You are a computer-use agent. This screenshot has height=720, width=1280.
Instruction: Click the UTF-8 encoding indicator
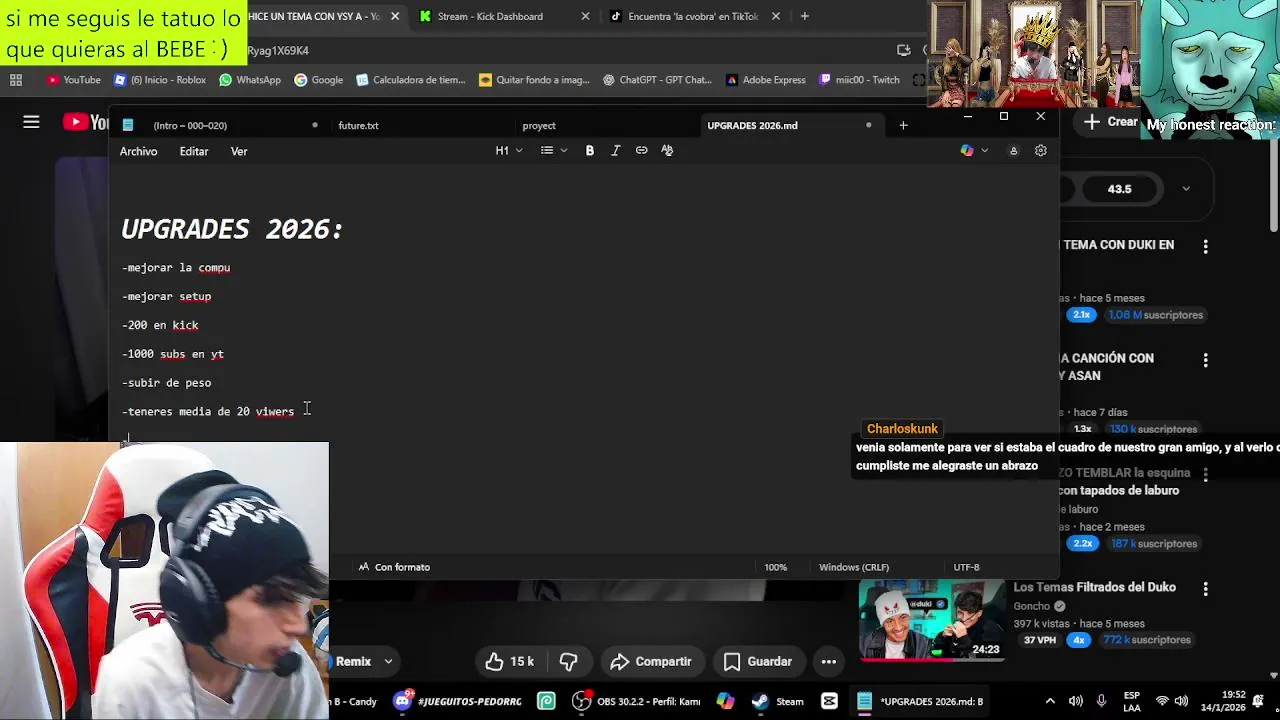tap(966, 567)
